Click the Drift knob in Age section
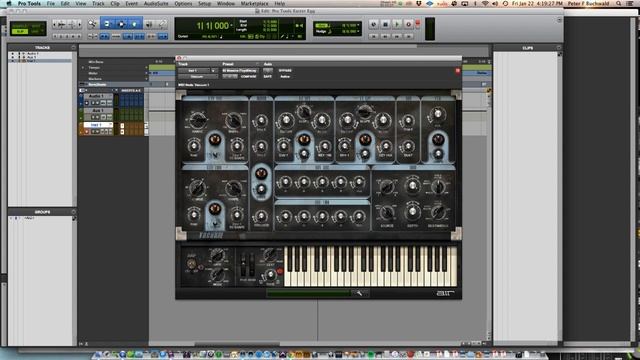 [408, 120]
